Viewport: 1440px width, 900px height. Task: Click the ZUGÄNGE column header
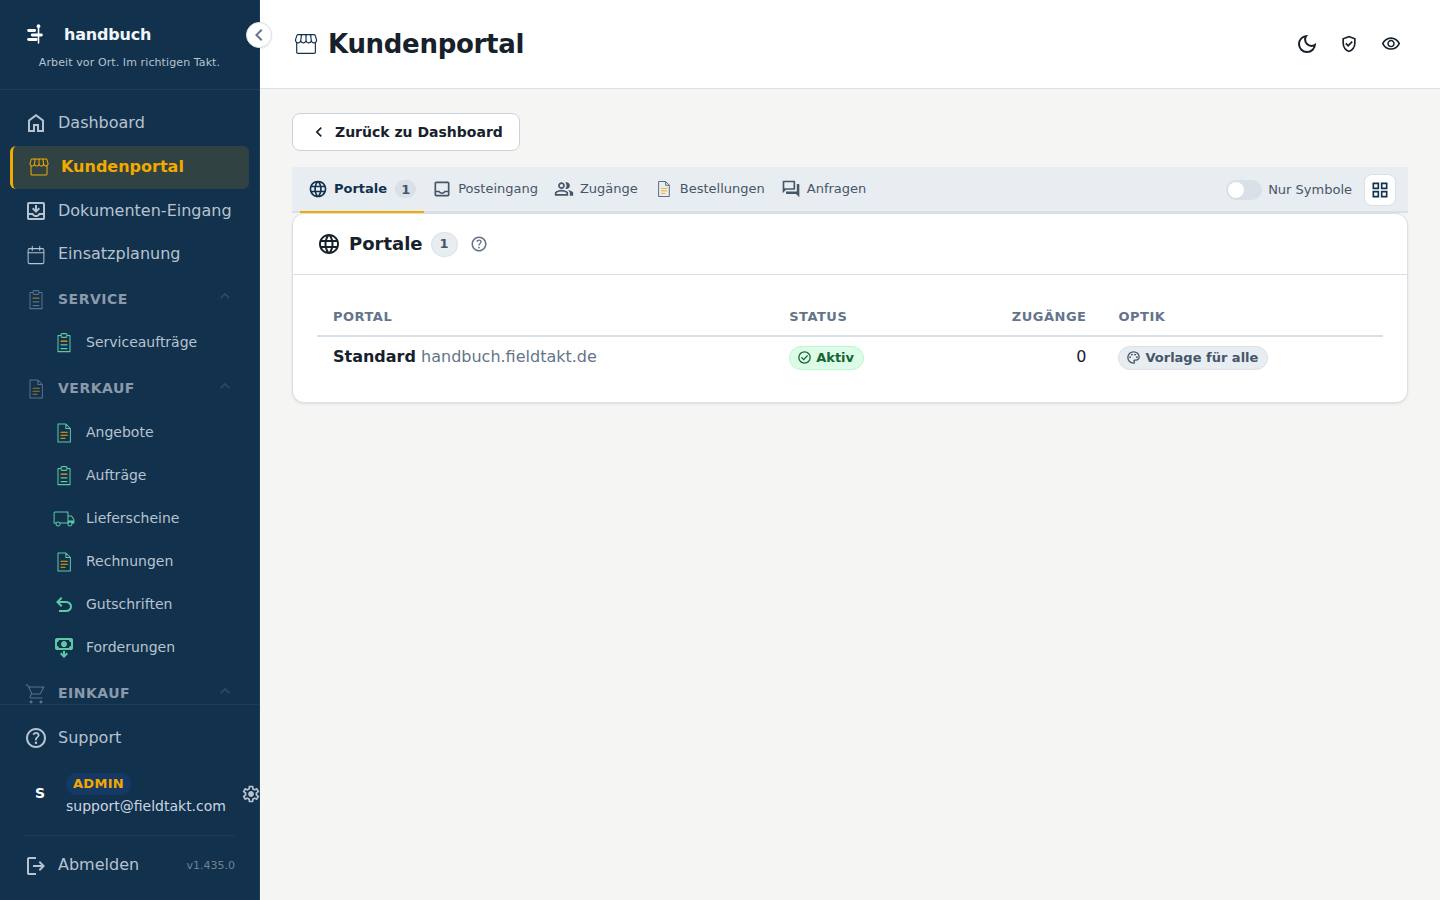(x=1048, y=317)
